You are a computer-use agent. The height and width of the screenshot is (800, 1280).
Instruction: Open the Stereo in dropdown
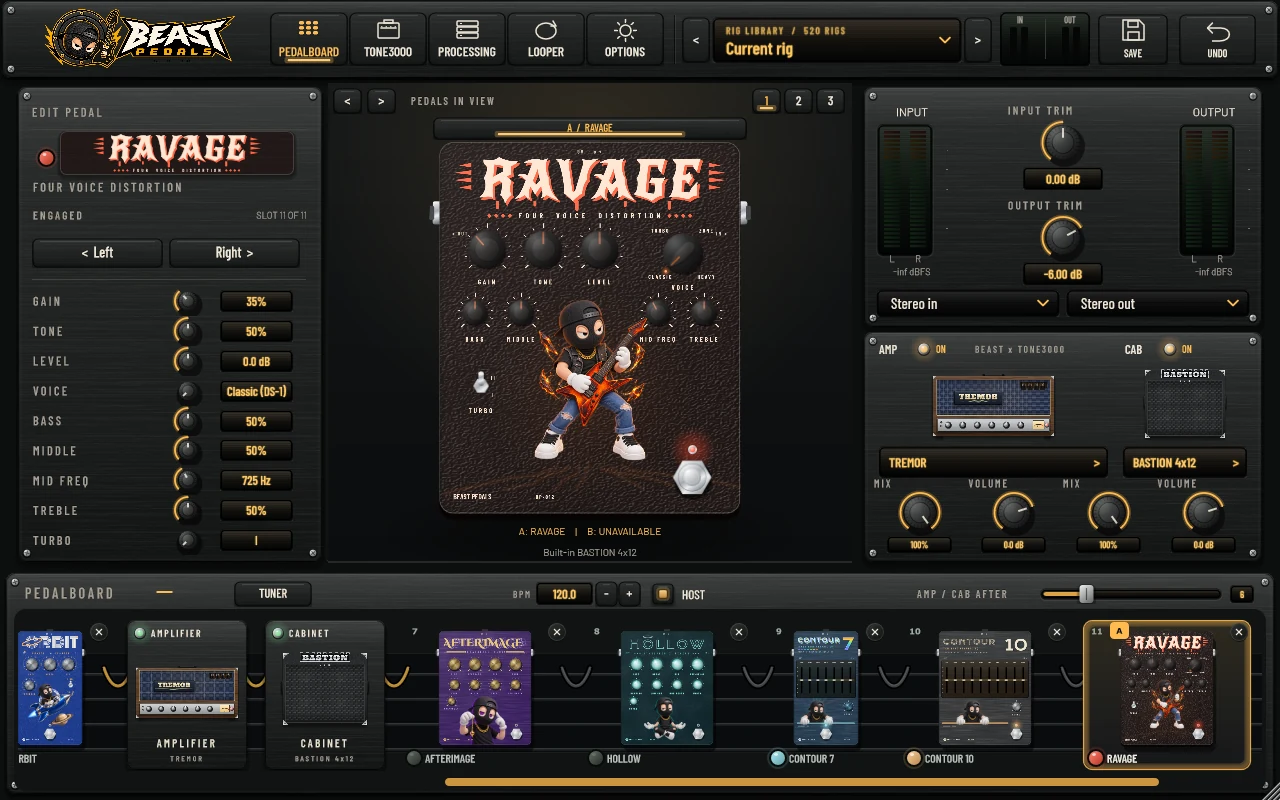[967, 303]
